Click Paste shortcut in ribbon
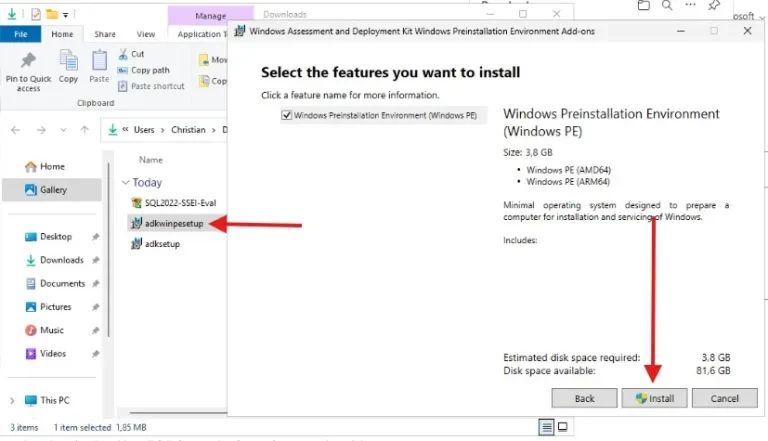 (151, 86)
